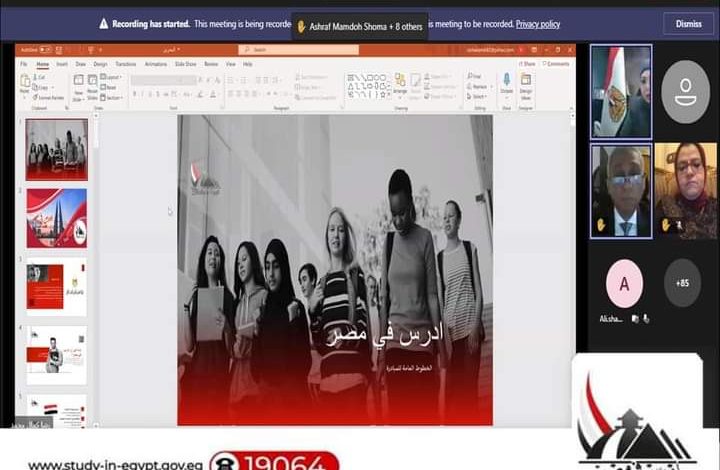
Task: Click the mic icon beside Alsha...
Action: (647, 319)
